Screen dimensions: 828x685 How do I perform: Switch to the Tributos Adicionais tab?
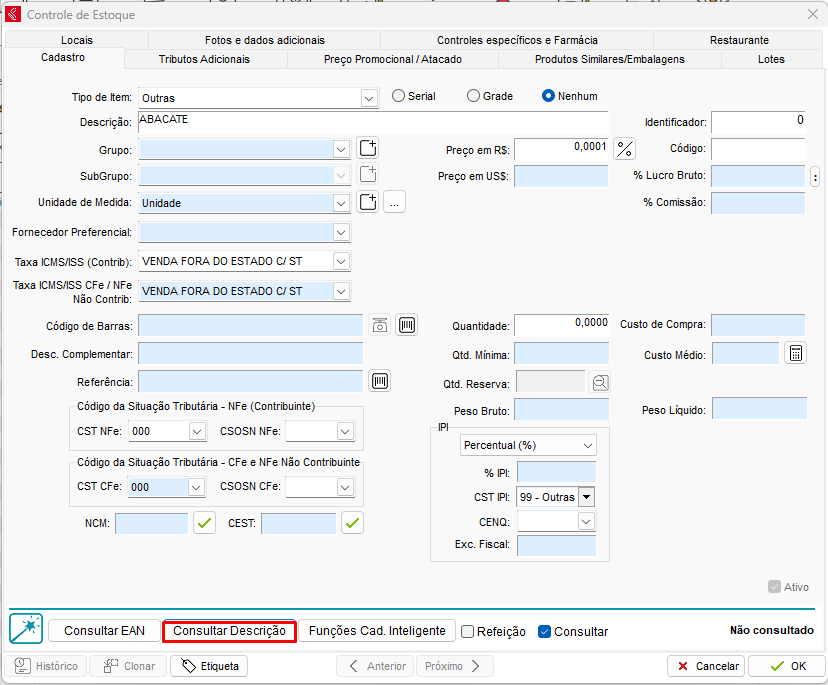click(x=204, y=59)
